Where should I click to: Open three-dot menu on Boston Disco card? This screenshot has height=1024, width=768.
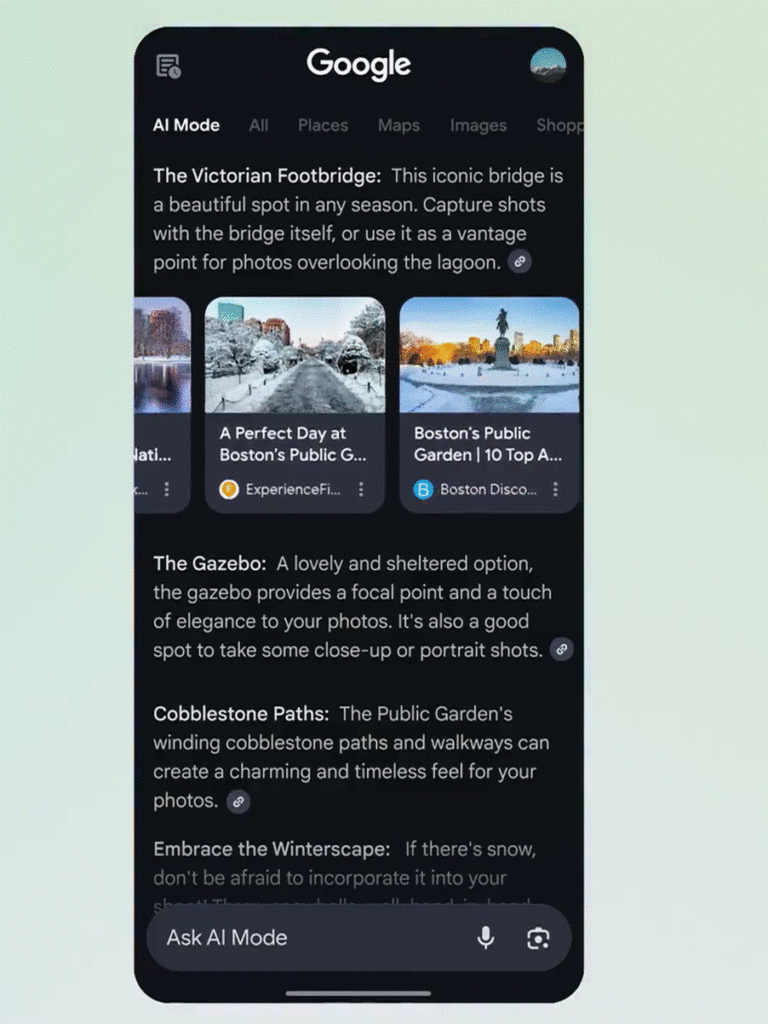555,489
